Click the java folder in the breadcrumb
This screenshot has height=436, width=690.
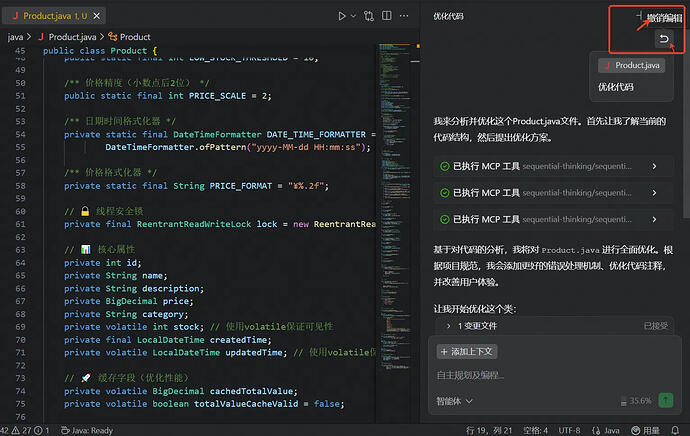[x=15, y=37]
